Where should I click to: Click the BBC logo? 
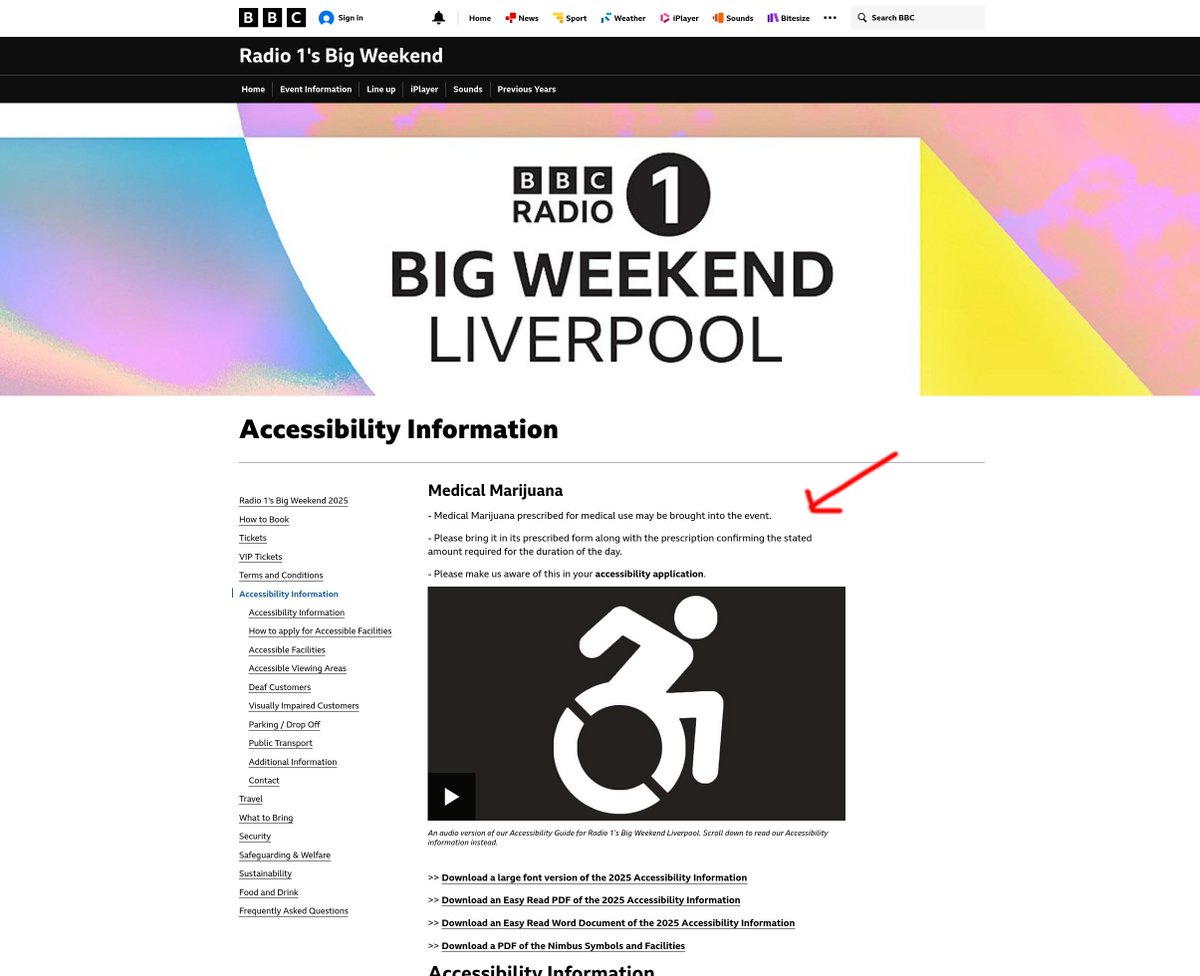point(268,17)
